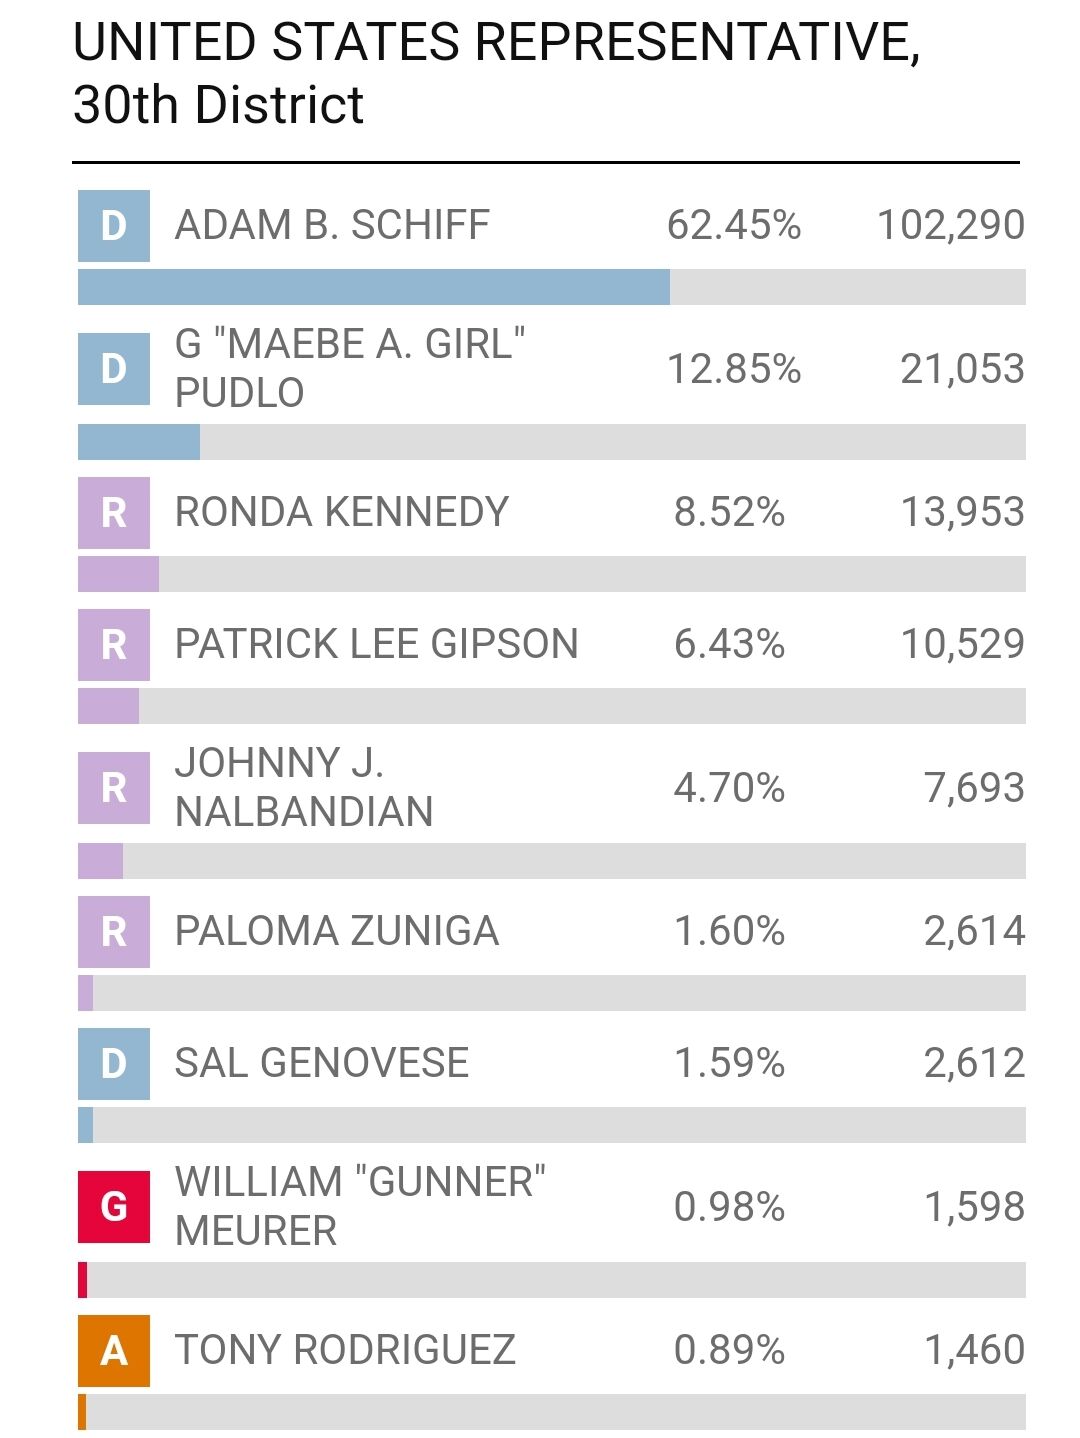Tap the R party badge next to Paloma Zuniga
Viewport: 1080px width, 1438px height.
[114, 932]
